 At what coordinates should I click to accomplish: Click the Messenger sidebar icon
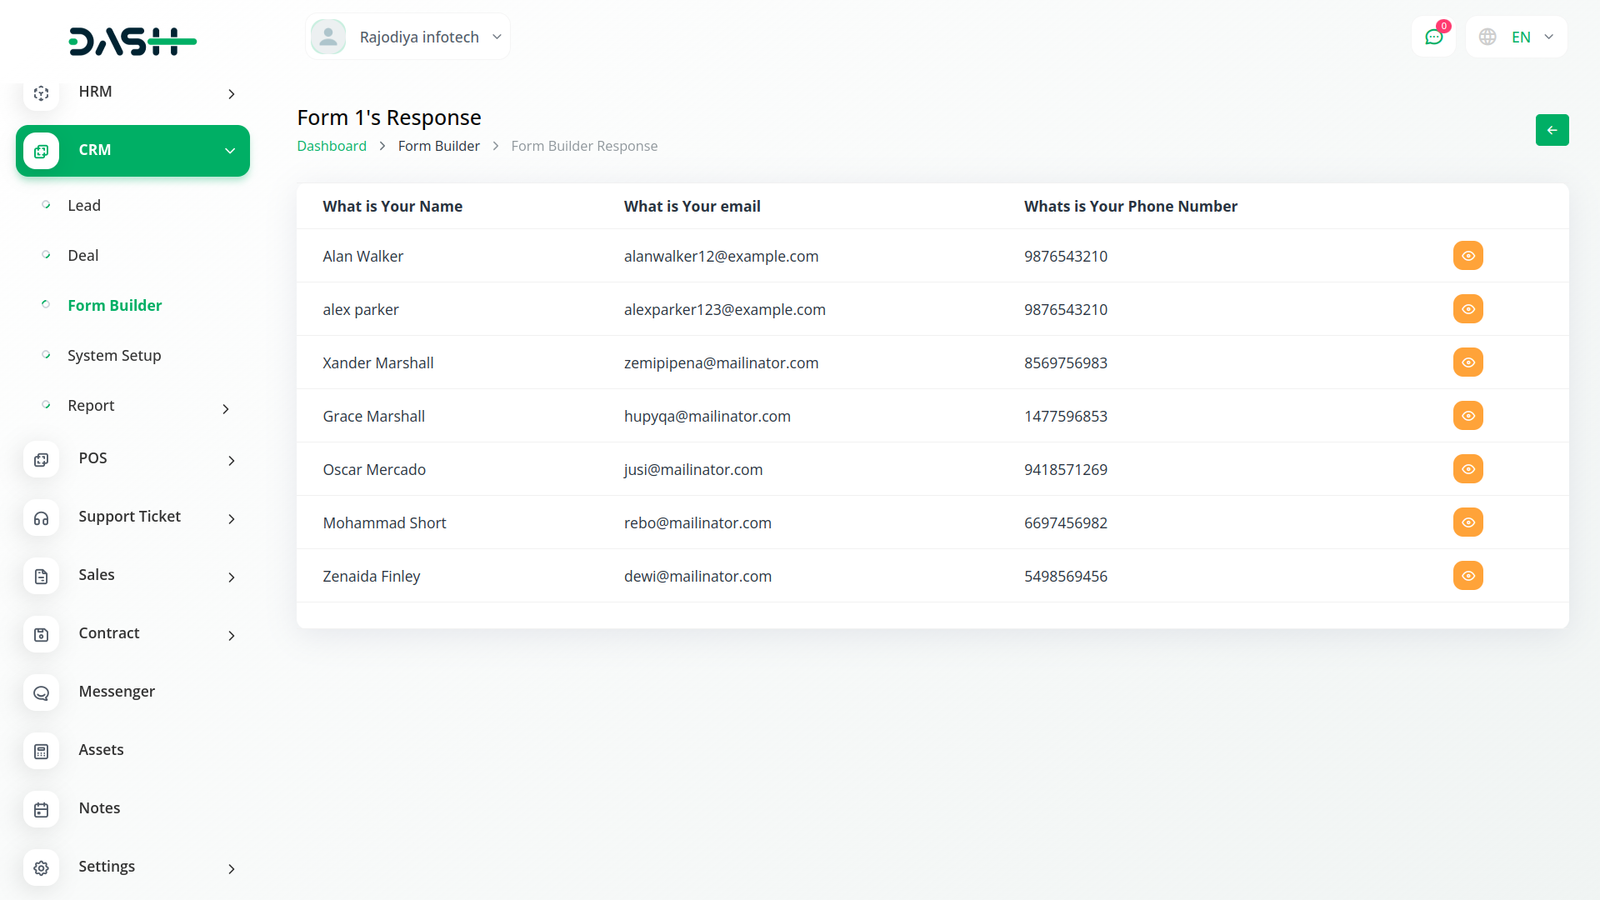pos(41,692)
